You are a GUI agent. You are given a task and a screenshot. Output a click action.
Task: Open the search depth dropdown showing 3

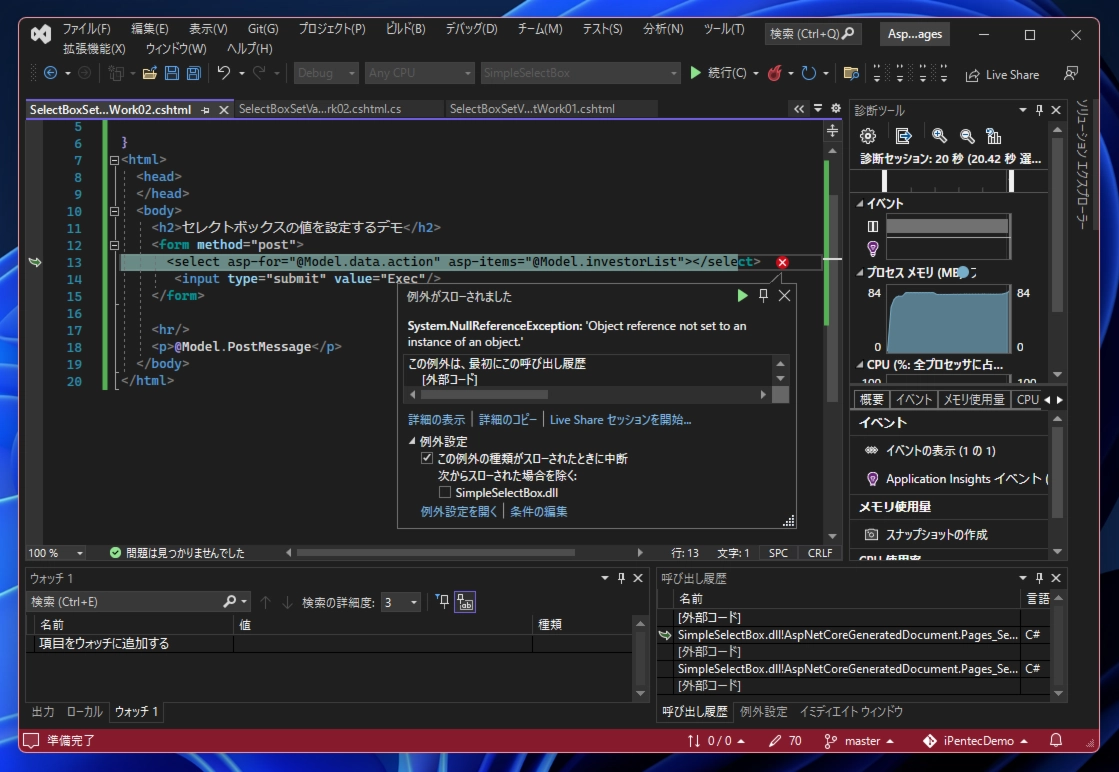point(400,602)
